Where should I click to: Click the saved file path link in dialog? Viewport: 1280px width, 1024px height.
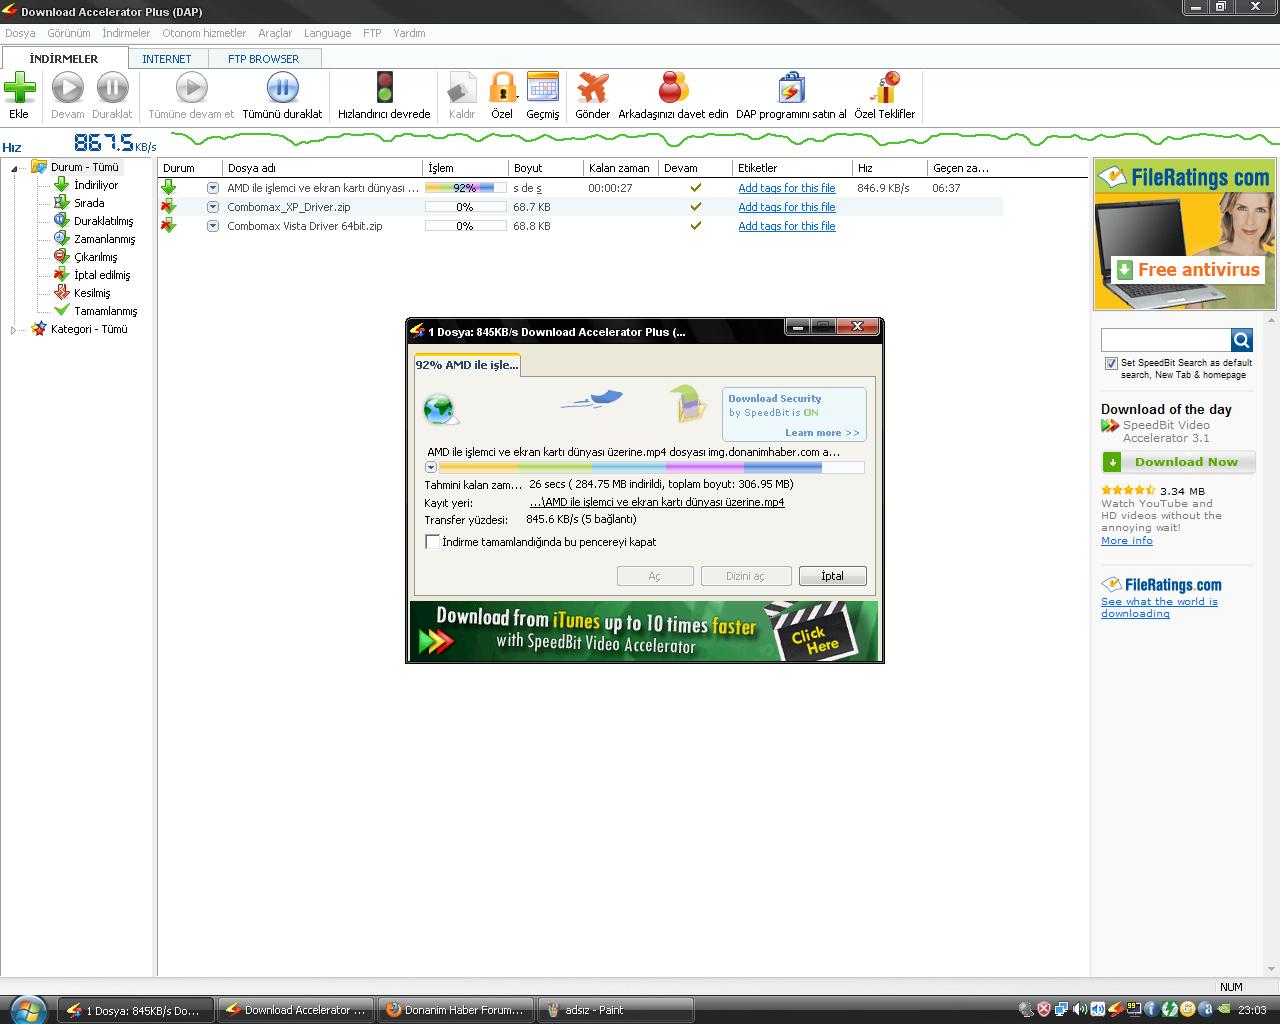click(x=657, y=502)
